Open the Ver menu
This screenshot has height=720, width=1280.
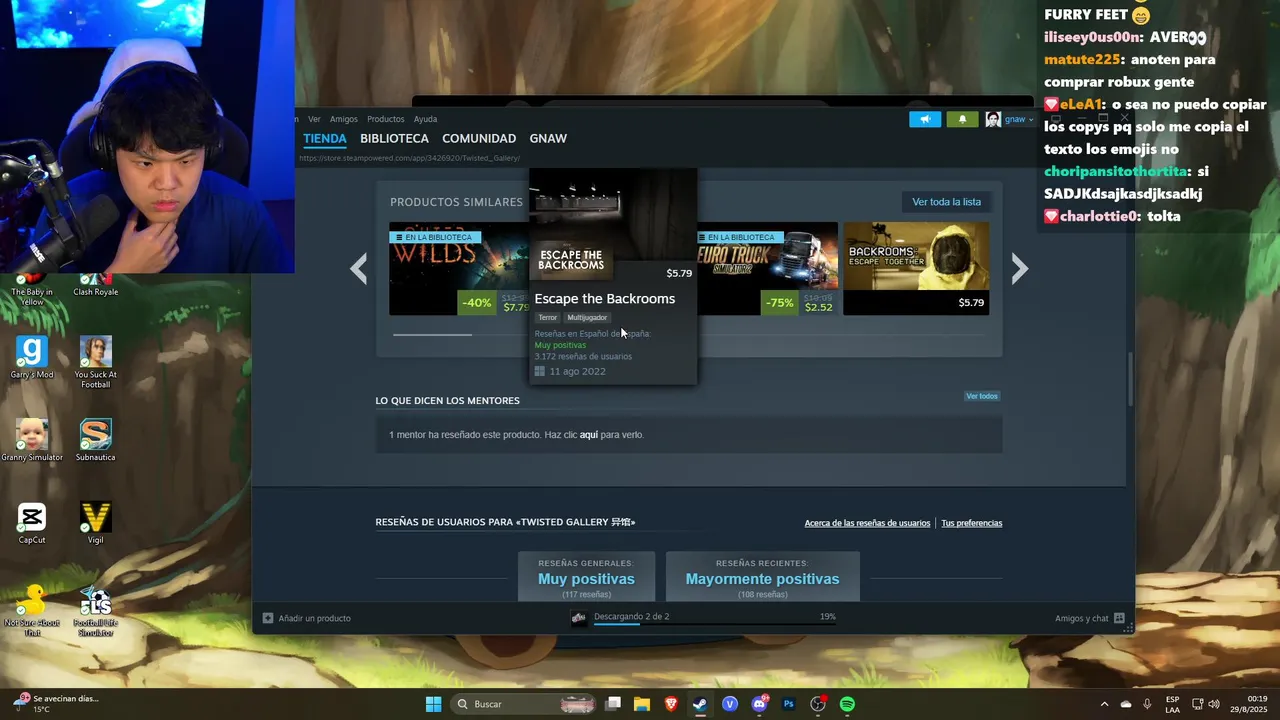[x=314, y=119]
